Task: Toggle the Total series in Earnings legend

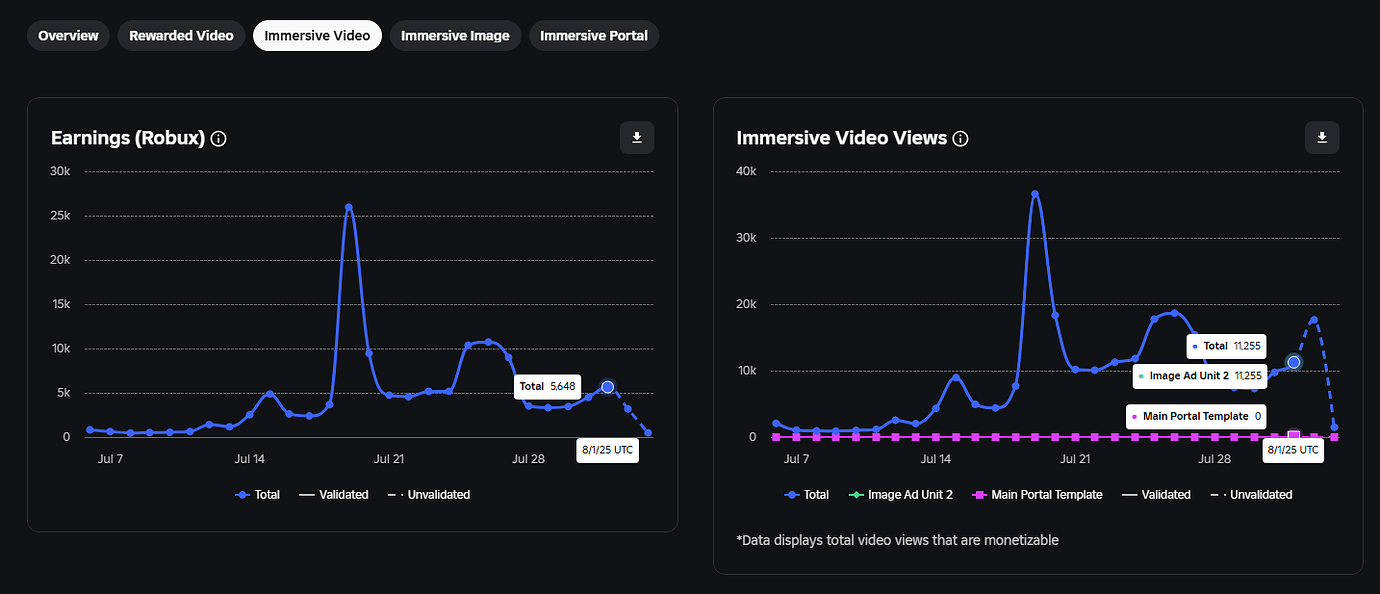Action: [x=258, y=495]
